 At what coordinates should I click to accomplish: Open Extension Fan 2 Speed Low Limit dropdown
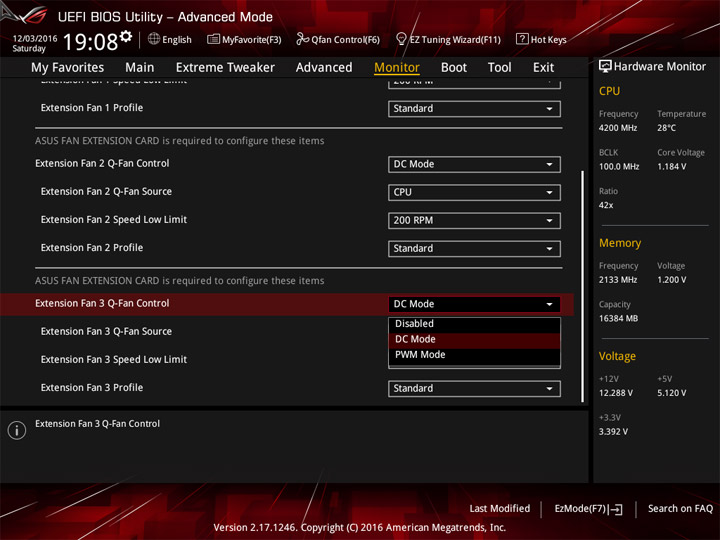click(474, 220)
